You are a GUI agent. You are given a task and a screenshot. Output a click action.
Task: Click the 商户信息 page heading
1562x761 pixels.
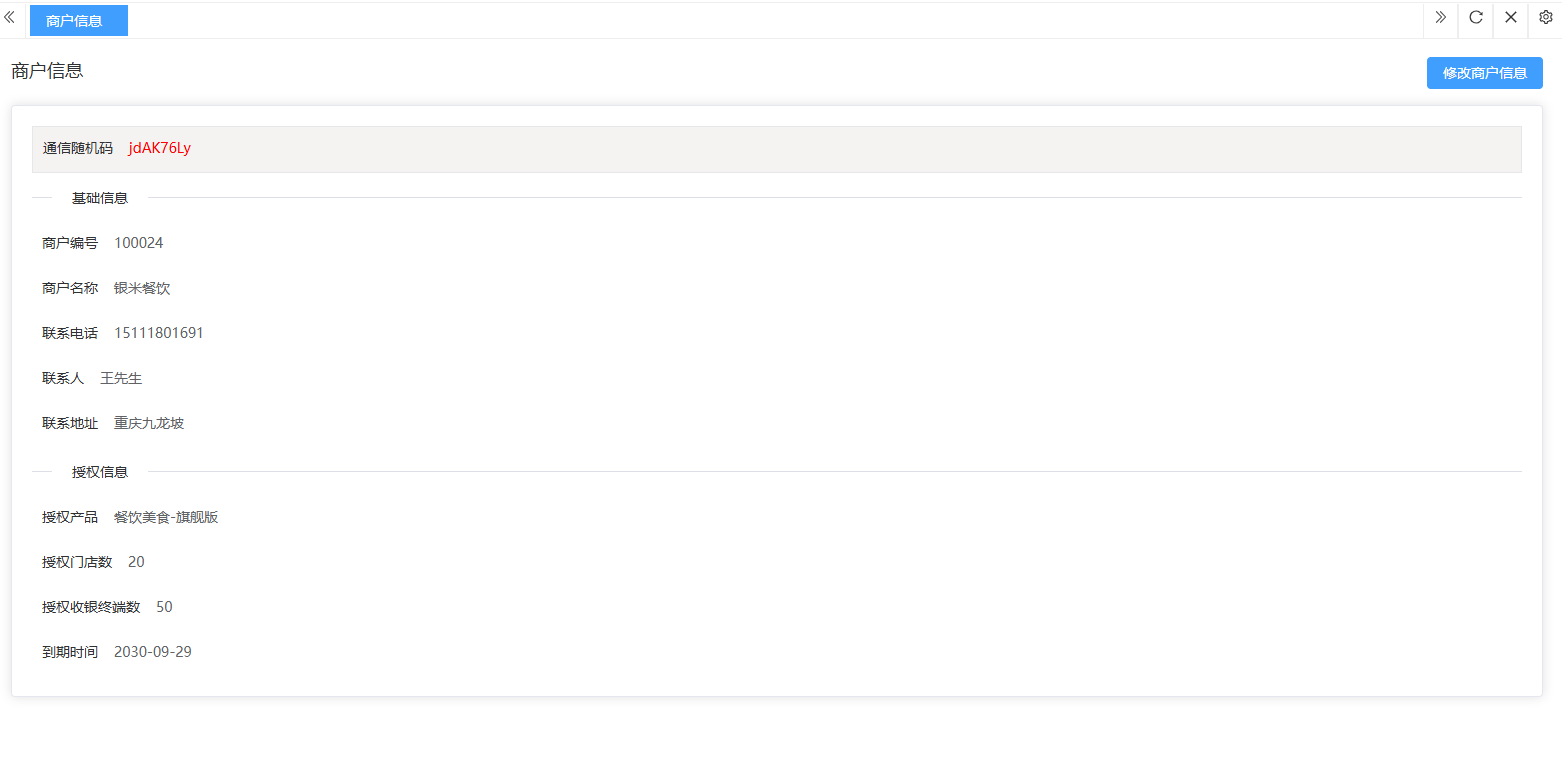coord(47,71)
